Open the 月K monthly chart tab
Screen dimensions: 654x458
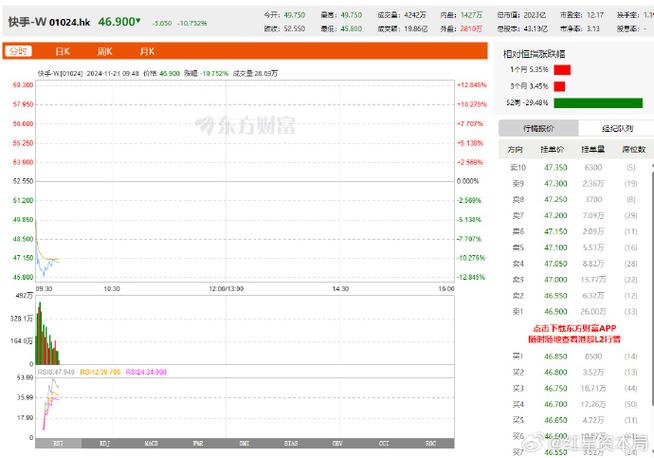[x=147, y=51]
